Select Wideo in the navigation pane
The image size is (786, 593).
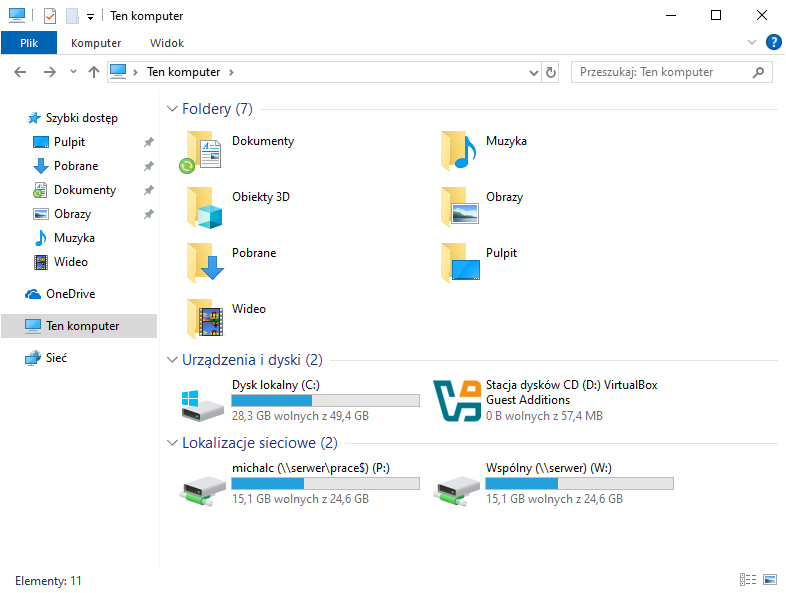tap(71, 262)
